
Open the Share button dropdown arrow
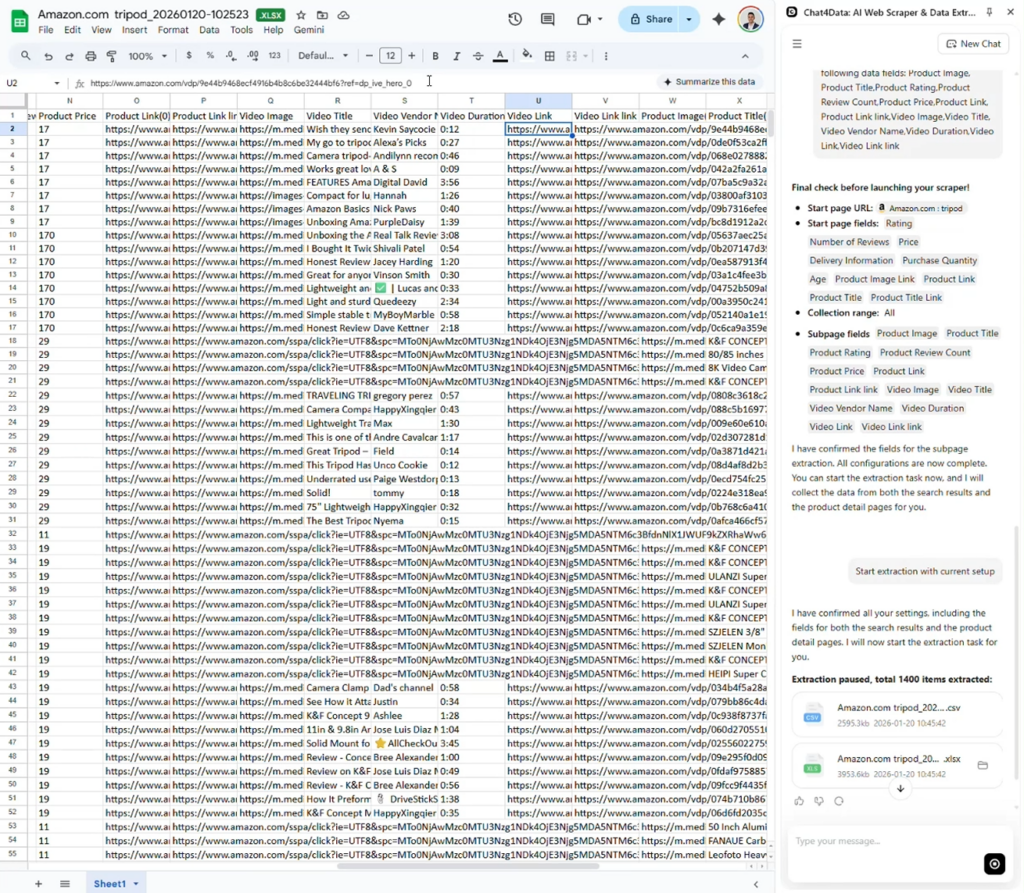pos(689,19)
